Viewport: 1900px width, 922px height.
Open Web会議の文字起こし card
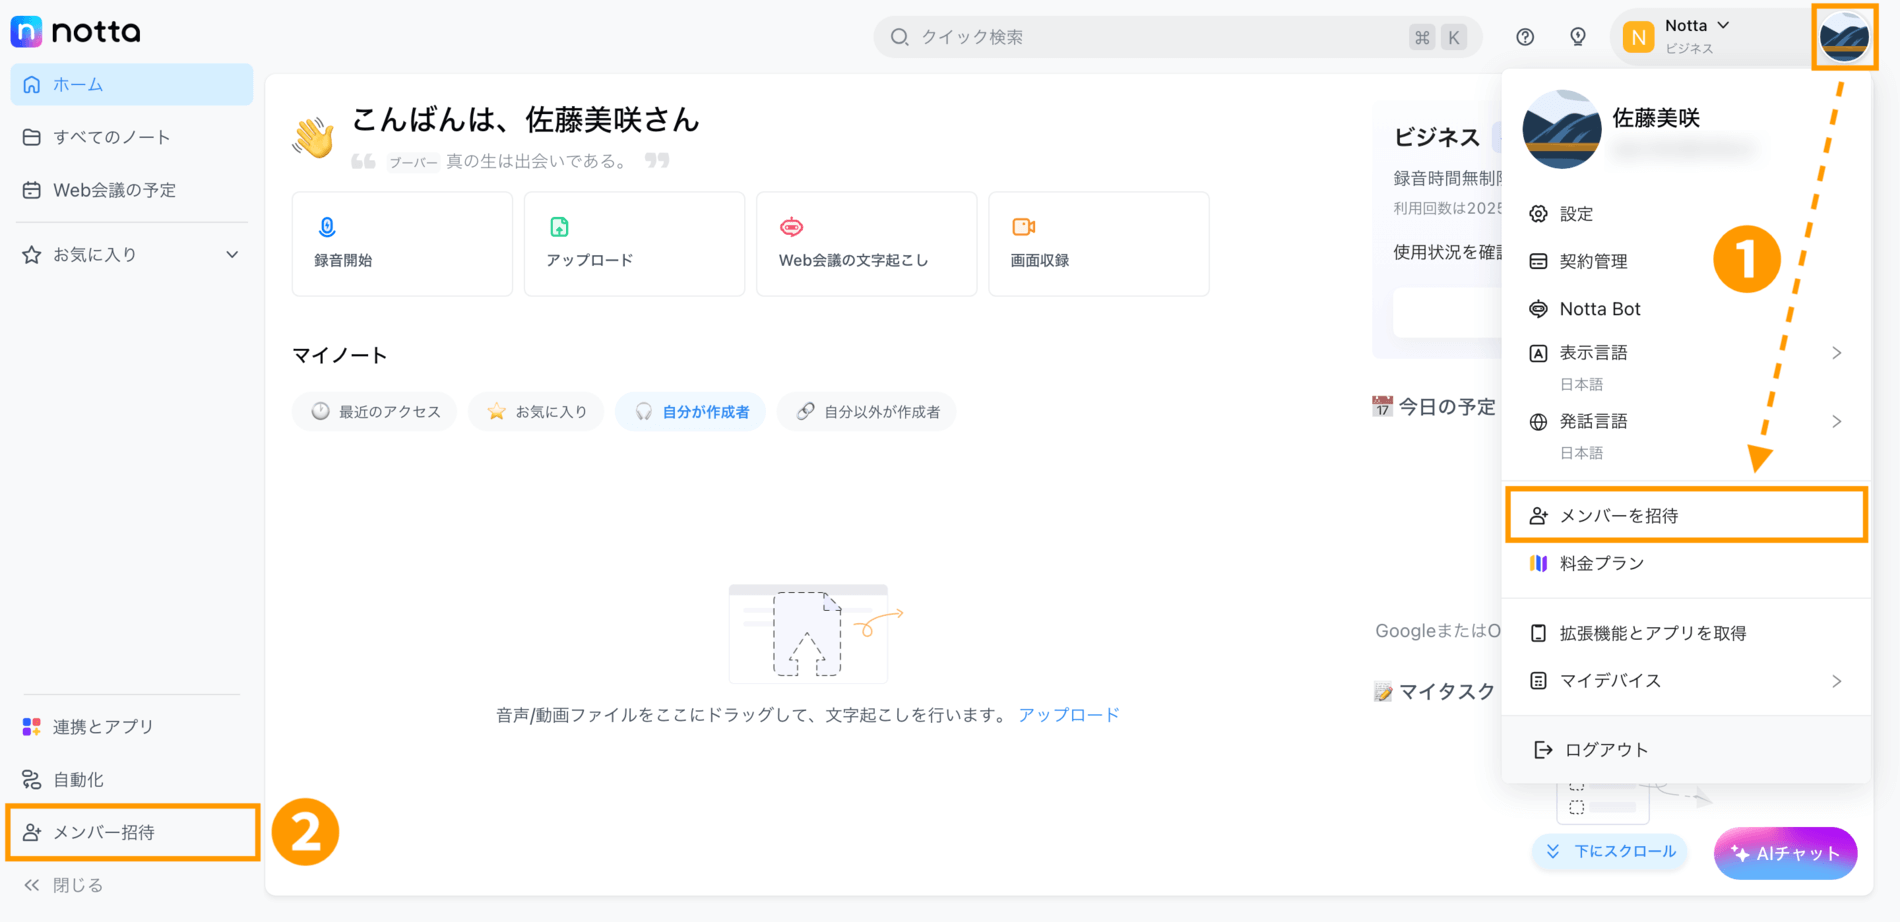[866, 244]
